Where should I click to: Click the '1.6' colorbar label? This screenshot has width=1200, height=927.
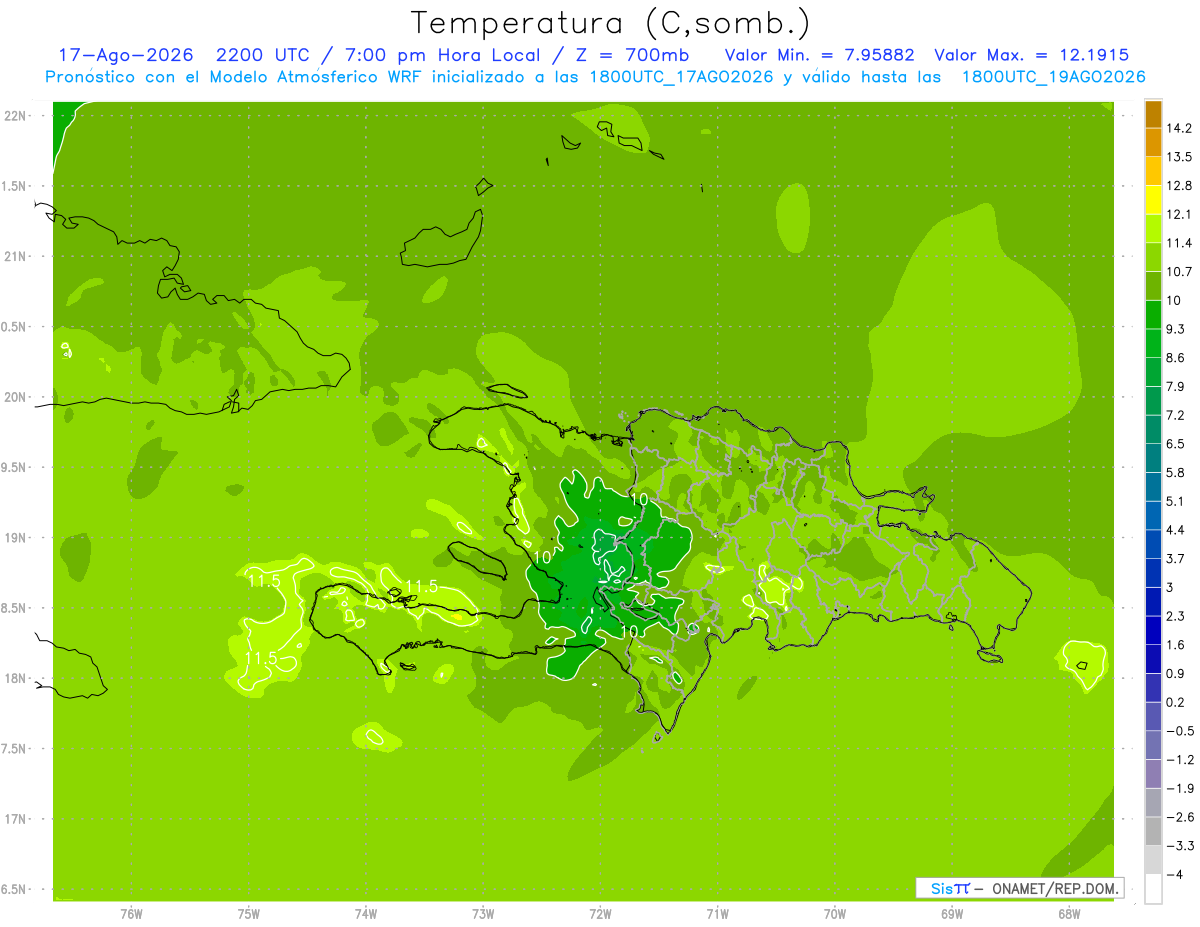1176,645
